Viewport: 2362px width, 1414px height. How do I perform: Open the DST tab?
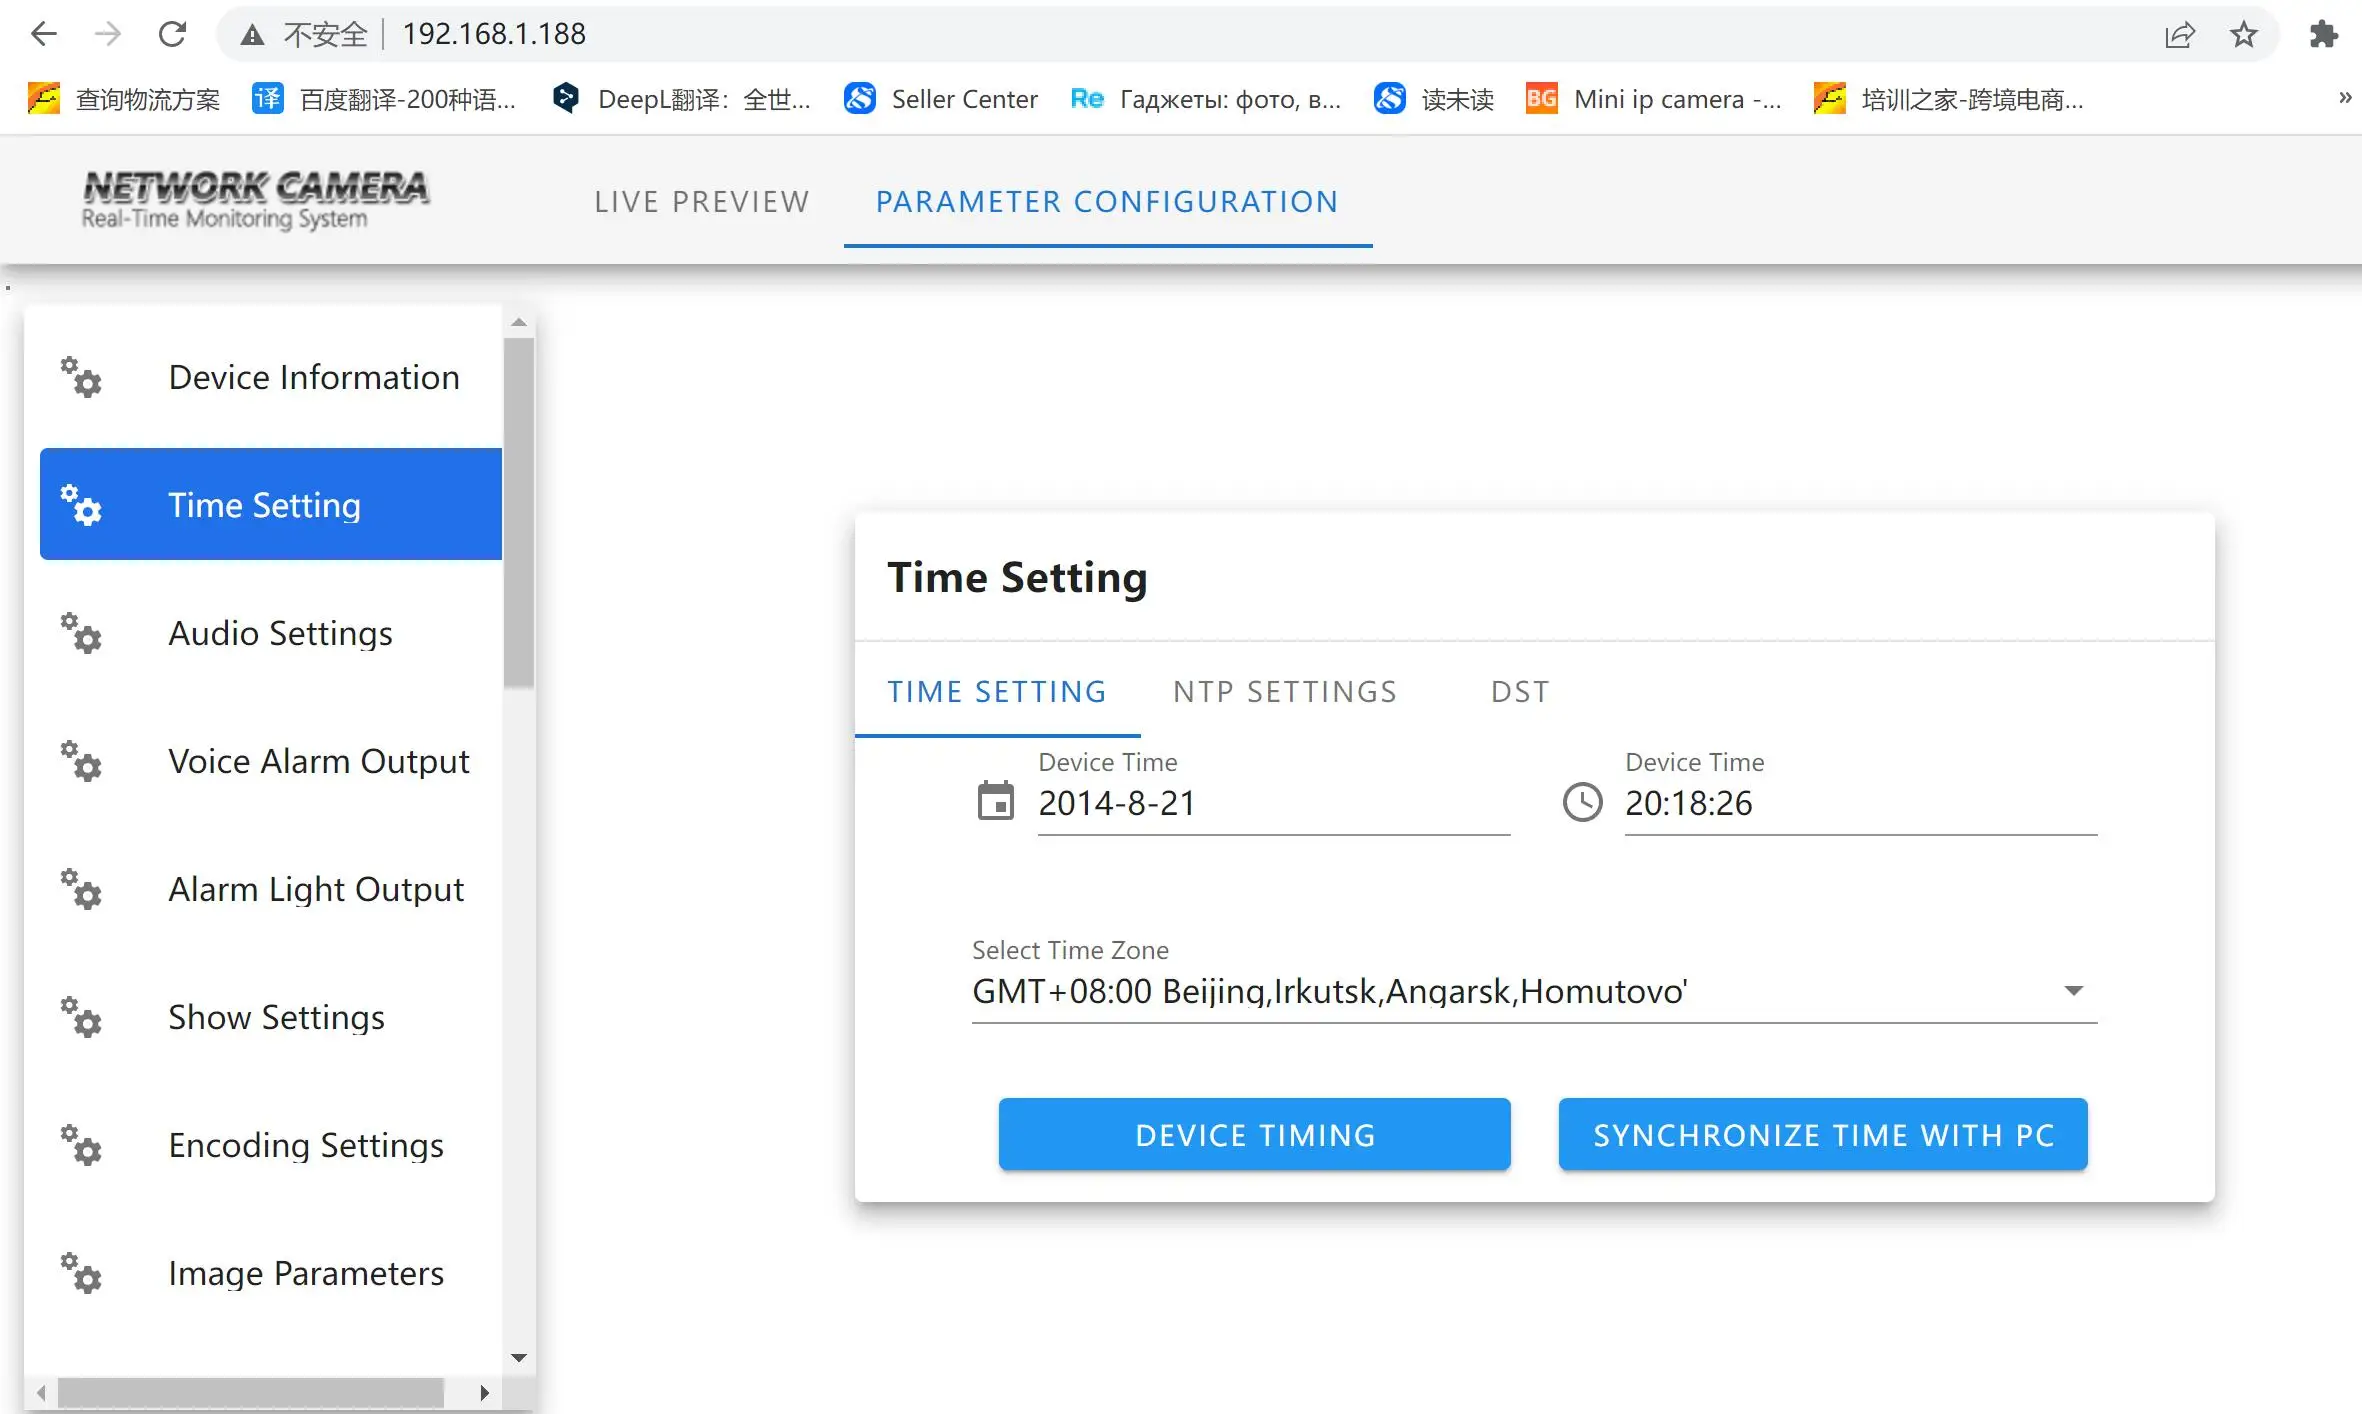1520,692
